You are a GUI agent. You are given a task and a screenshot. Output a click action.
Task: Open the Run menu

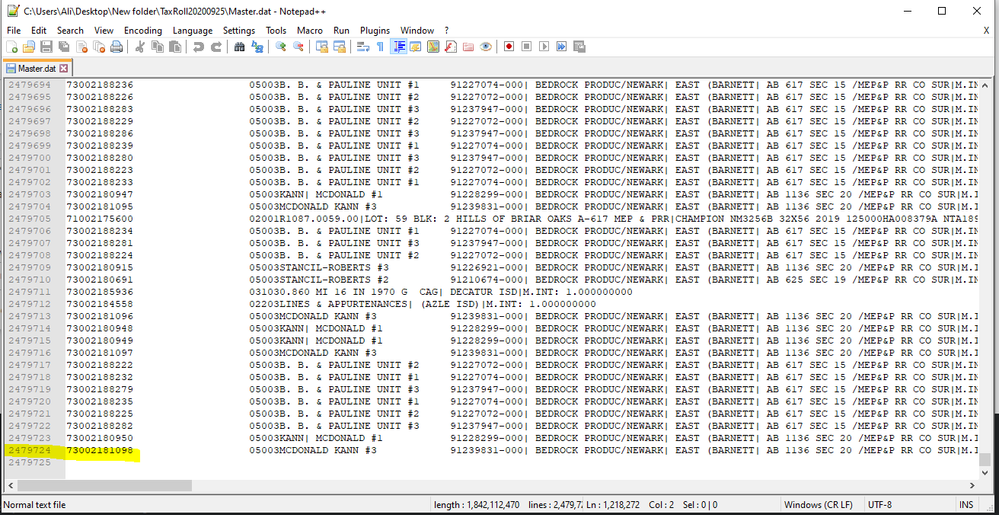pos(341,30)
